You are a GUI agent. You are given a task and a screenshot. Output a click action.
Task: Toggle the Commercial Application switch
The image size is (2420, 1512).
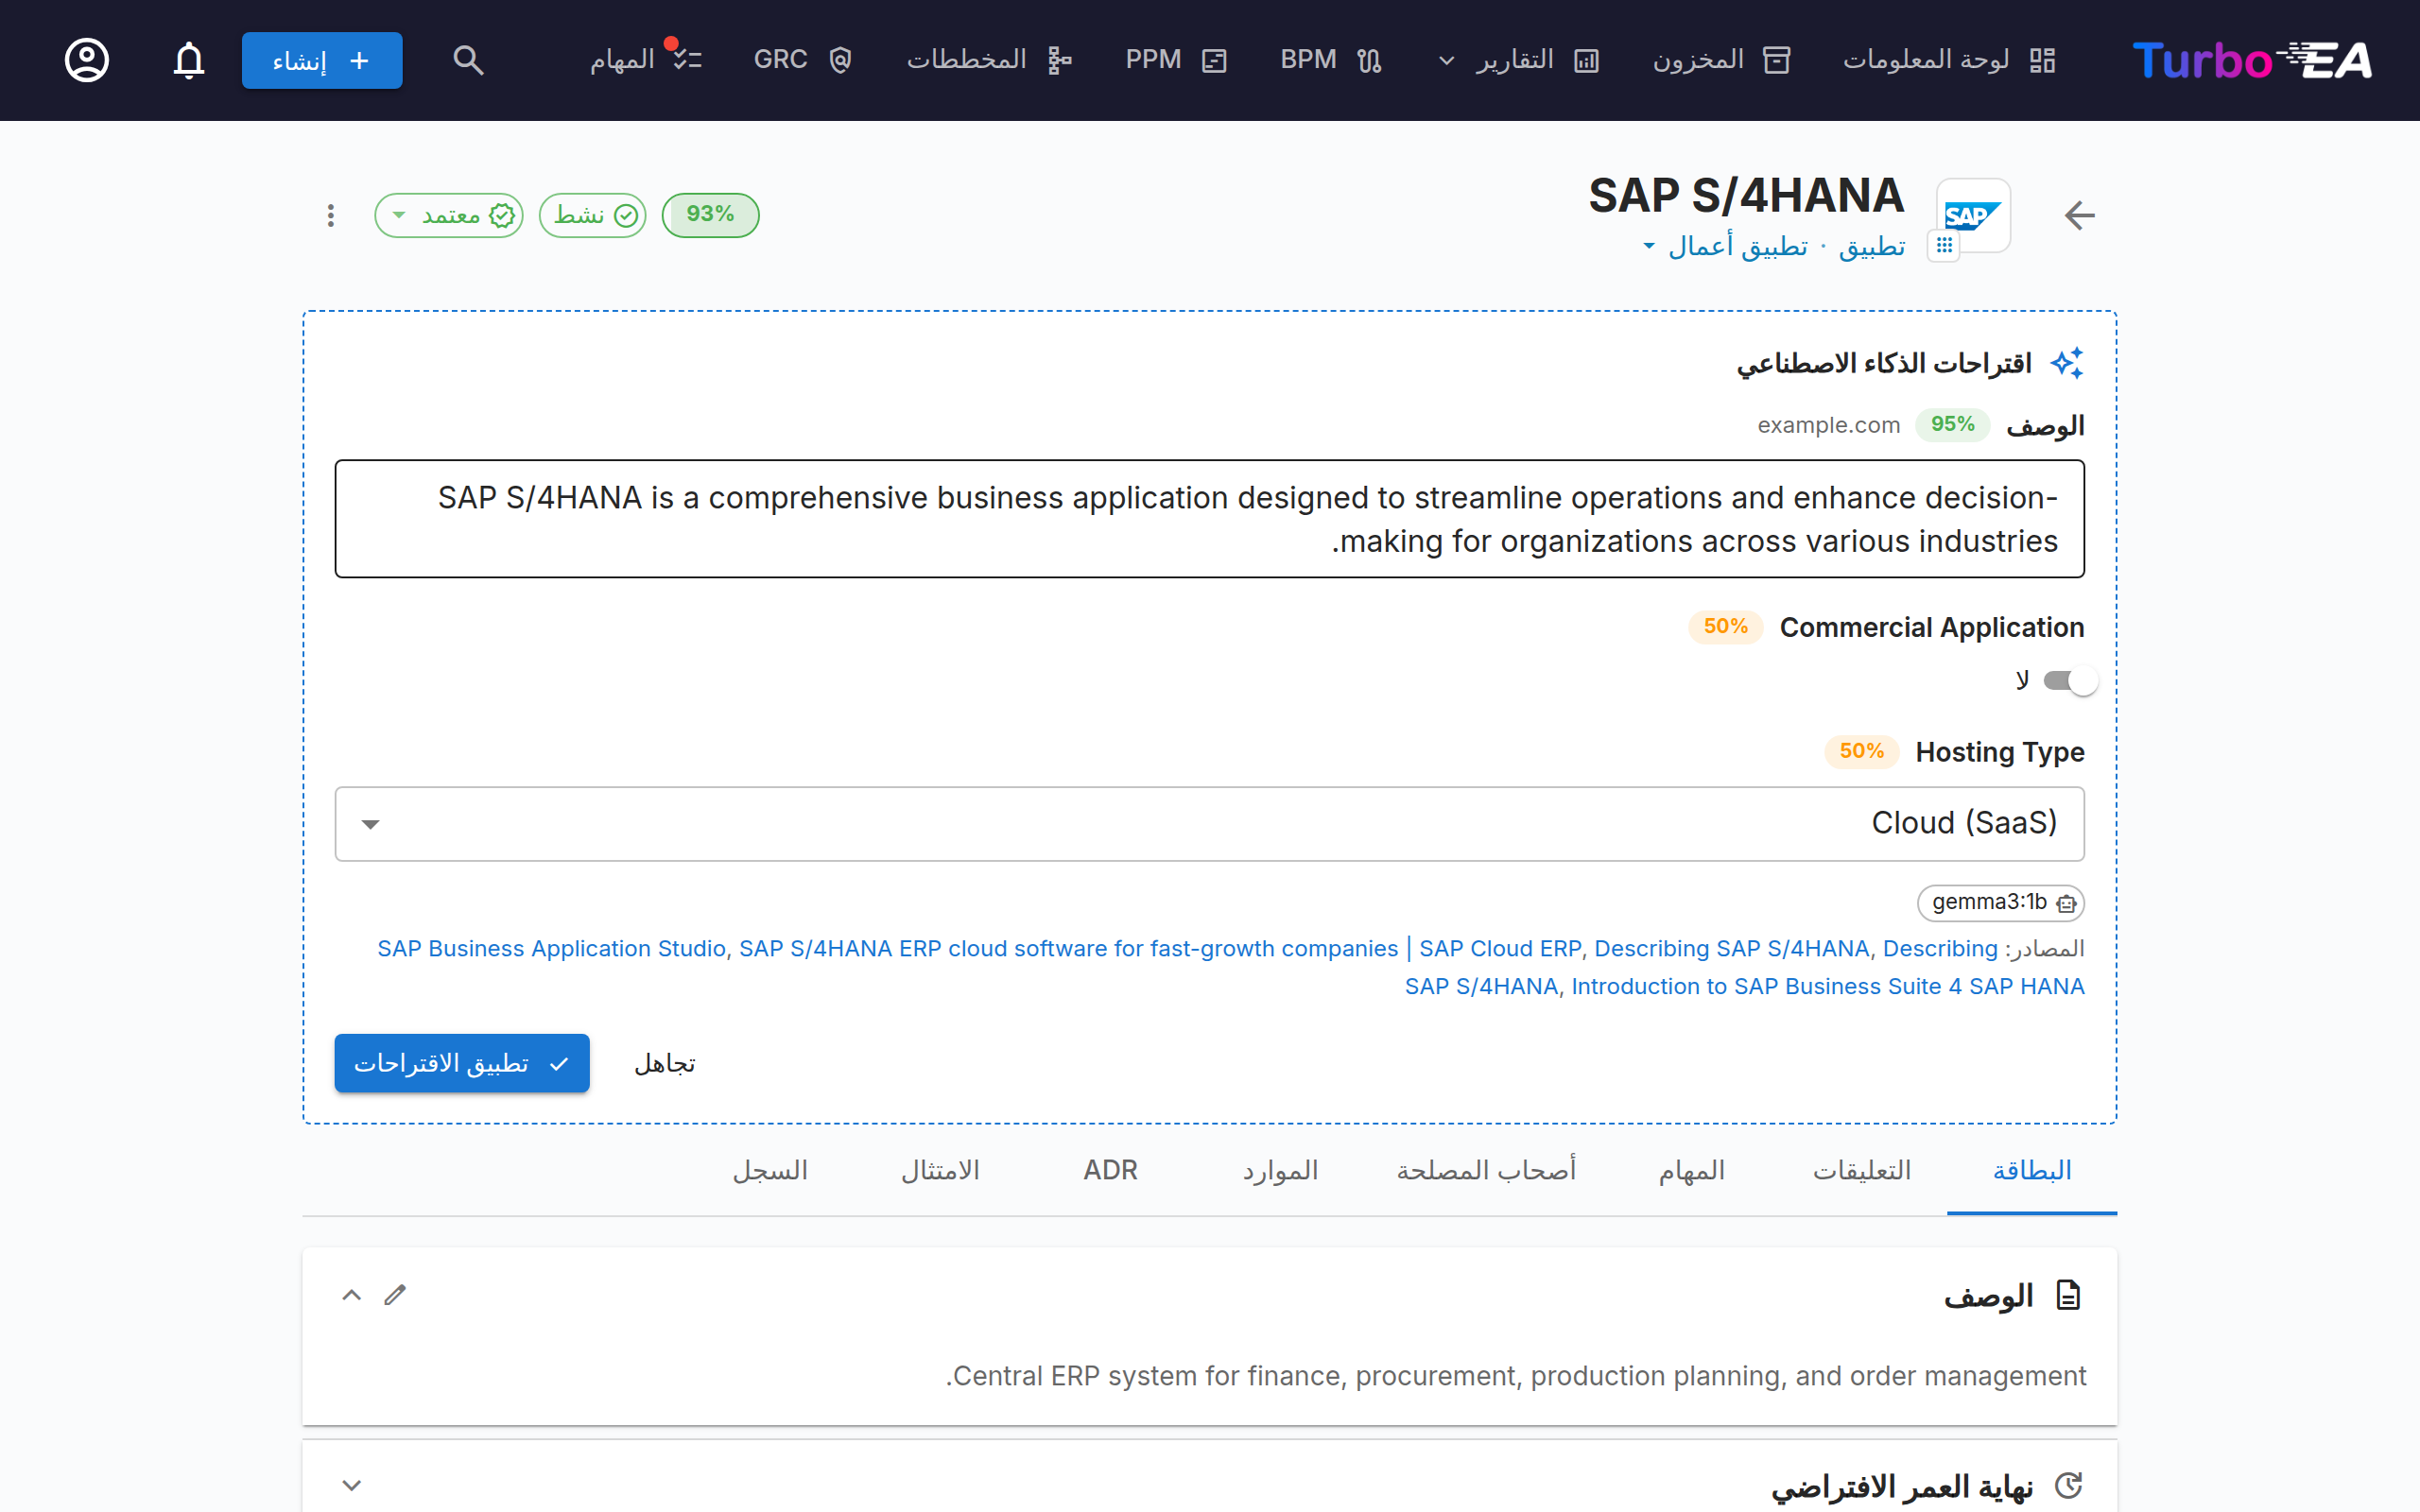[2070, 681]
